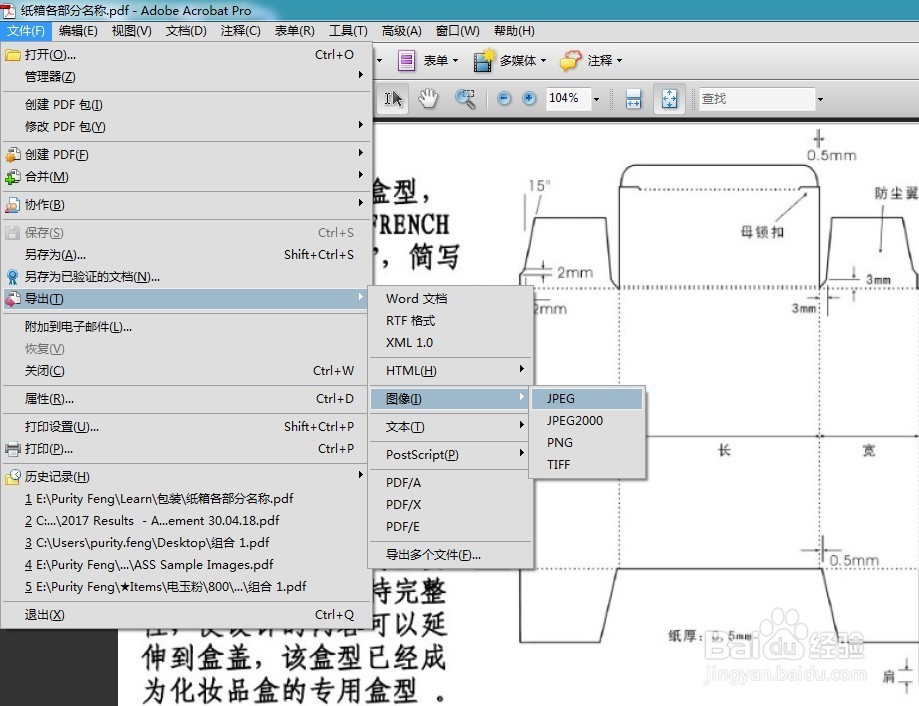The image size is (919, 706).
Task: Open the 查找 search options dropdown arrow
Action: pyautogui.click(x=820, y=99)
